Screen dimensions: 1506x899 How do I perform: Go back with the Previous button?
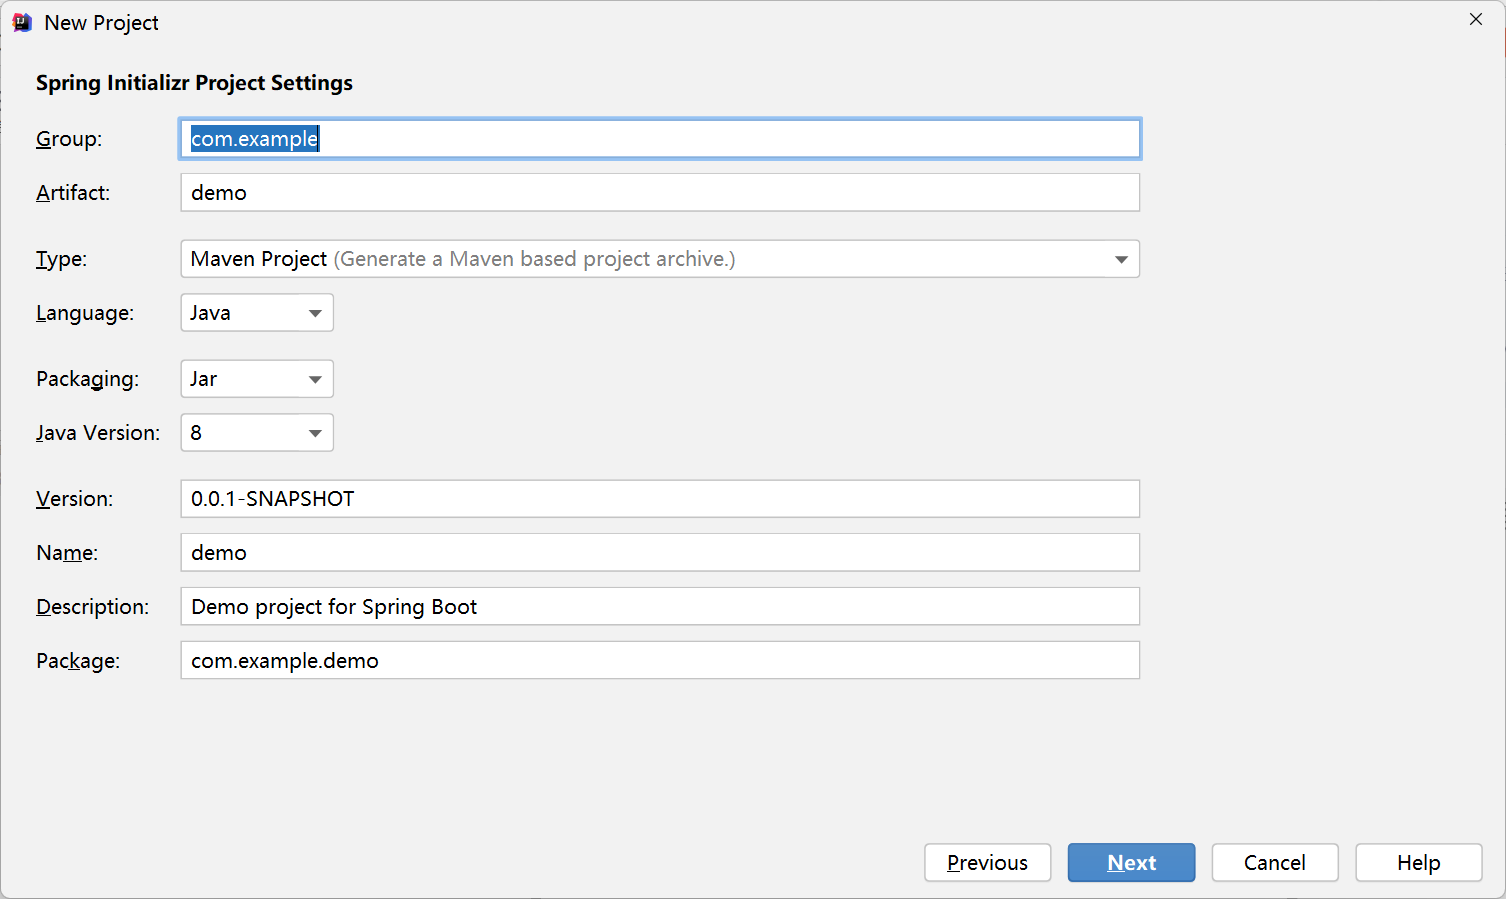[988, 863]
